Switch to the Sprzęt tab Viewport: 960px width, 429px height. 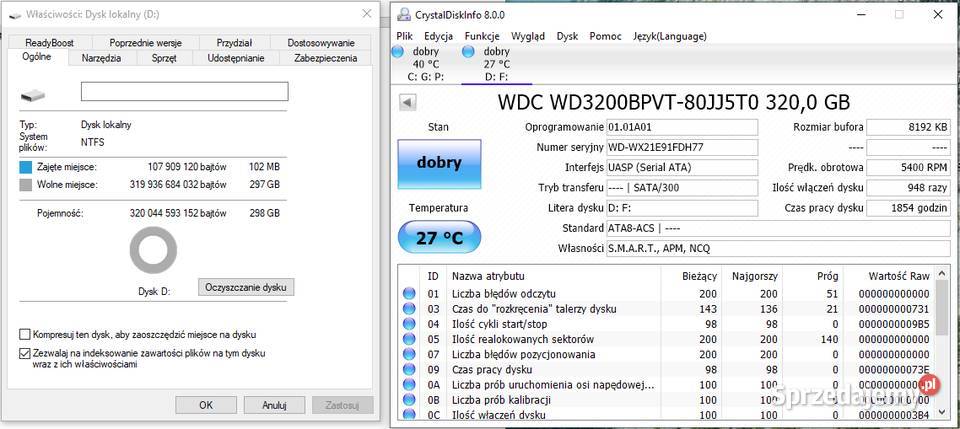(165, 58)
